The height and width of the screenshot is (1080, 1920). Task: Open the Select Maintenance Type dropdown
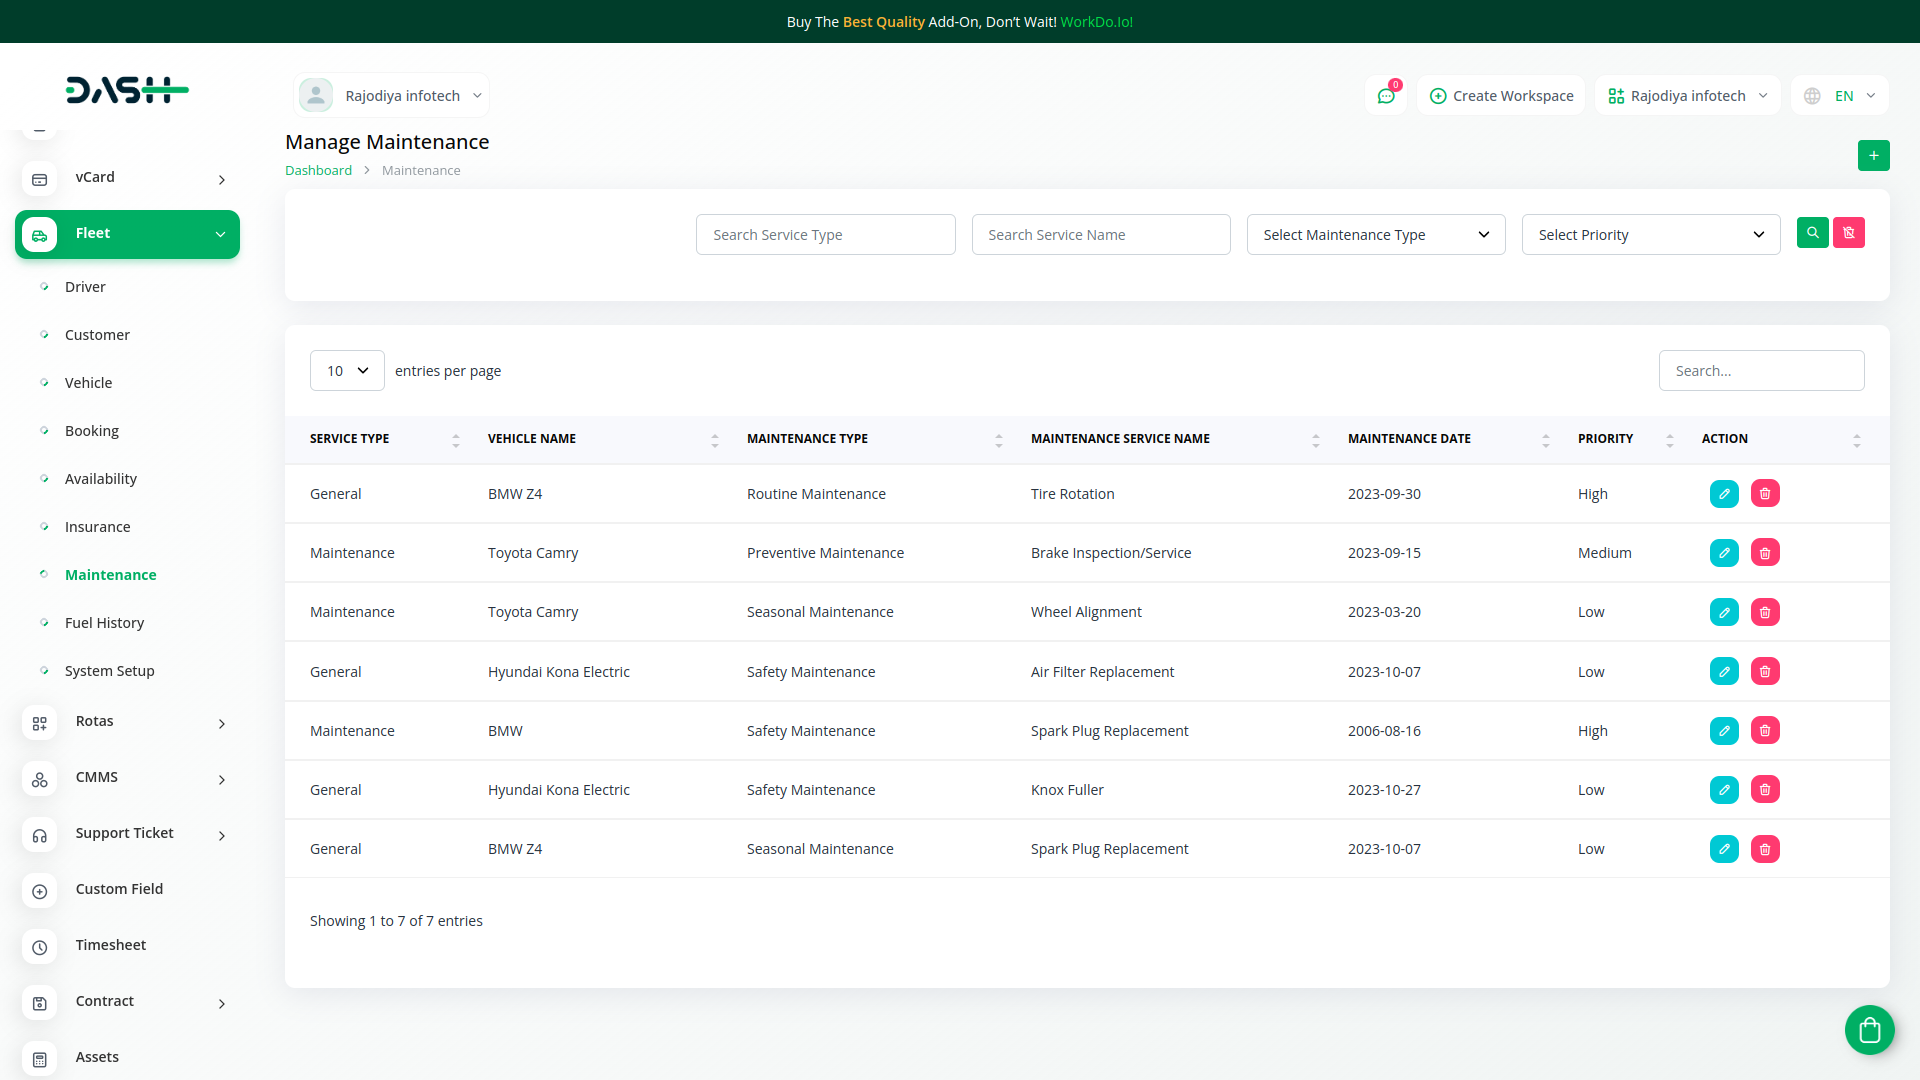(x=1375, y=235)
